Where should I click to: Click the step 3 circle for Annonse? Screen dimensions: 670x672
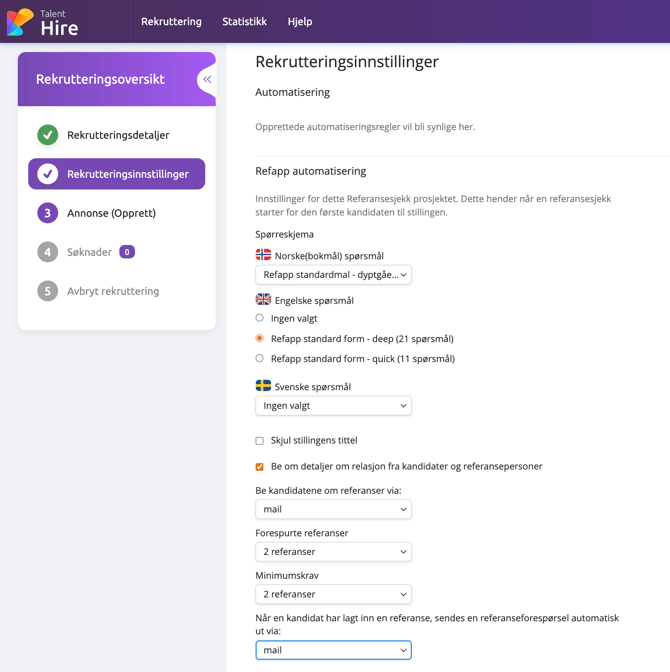click(x=47, y=213)
